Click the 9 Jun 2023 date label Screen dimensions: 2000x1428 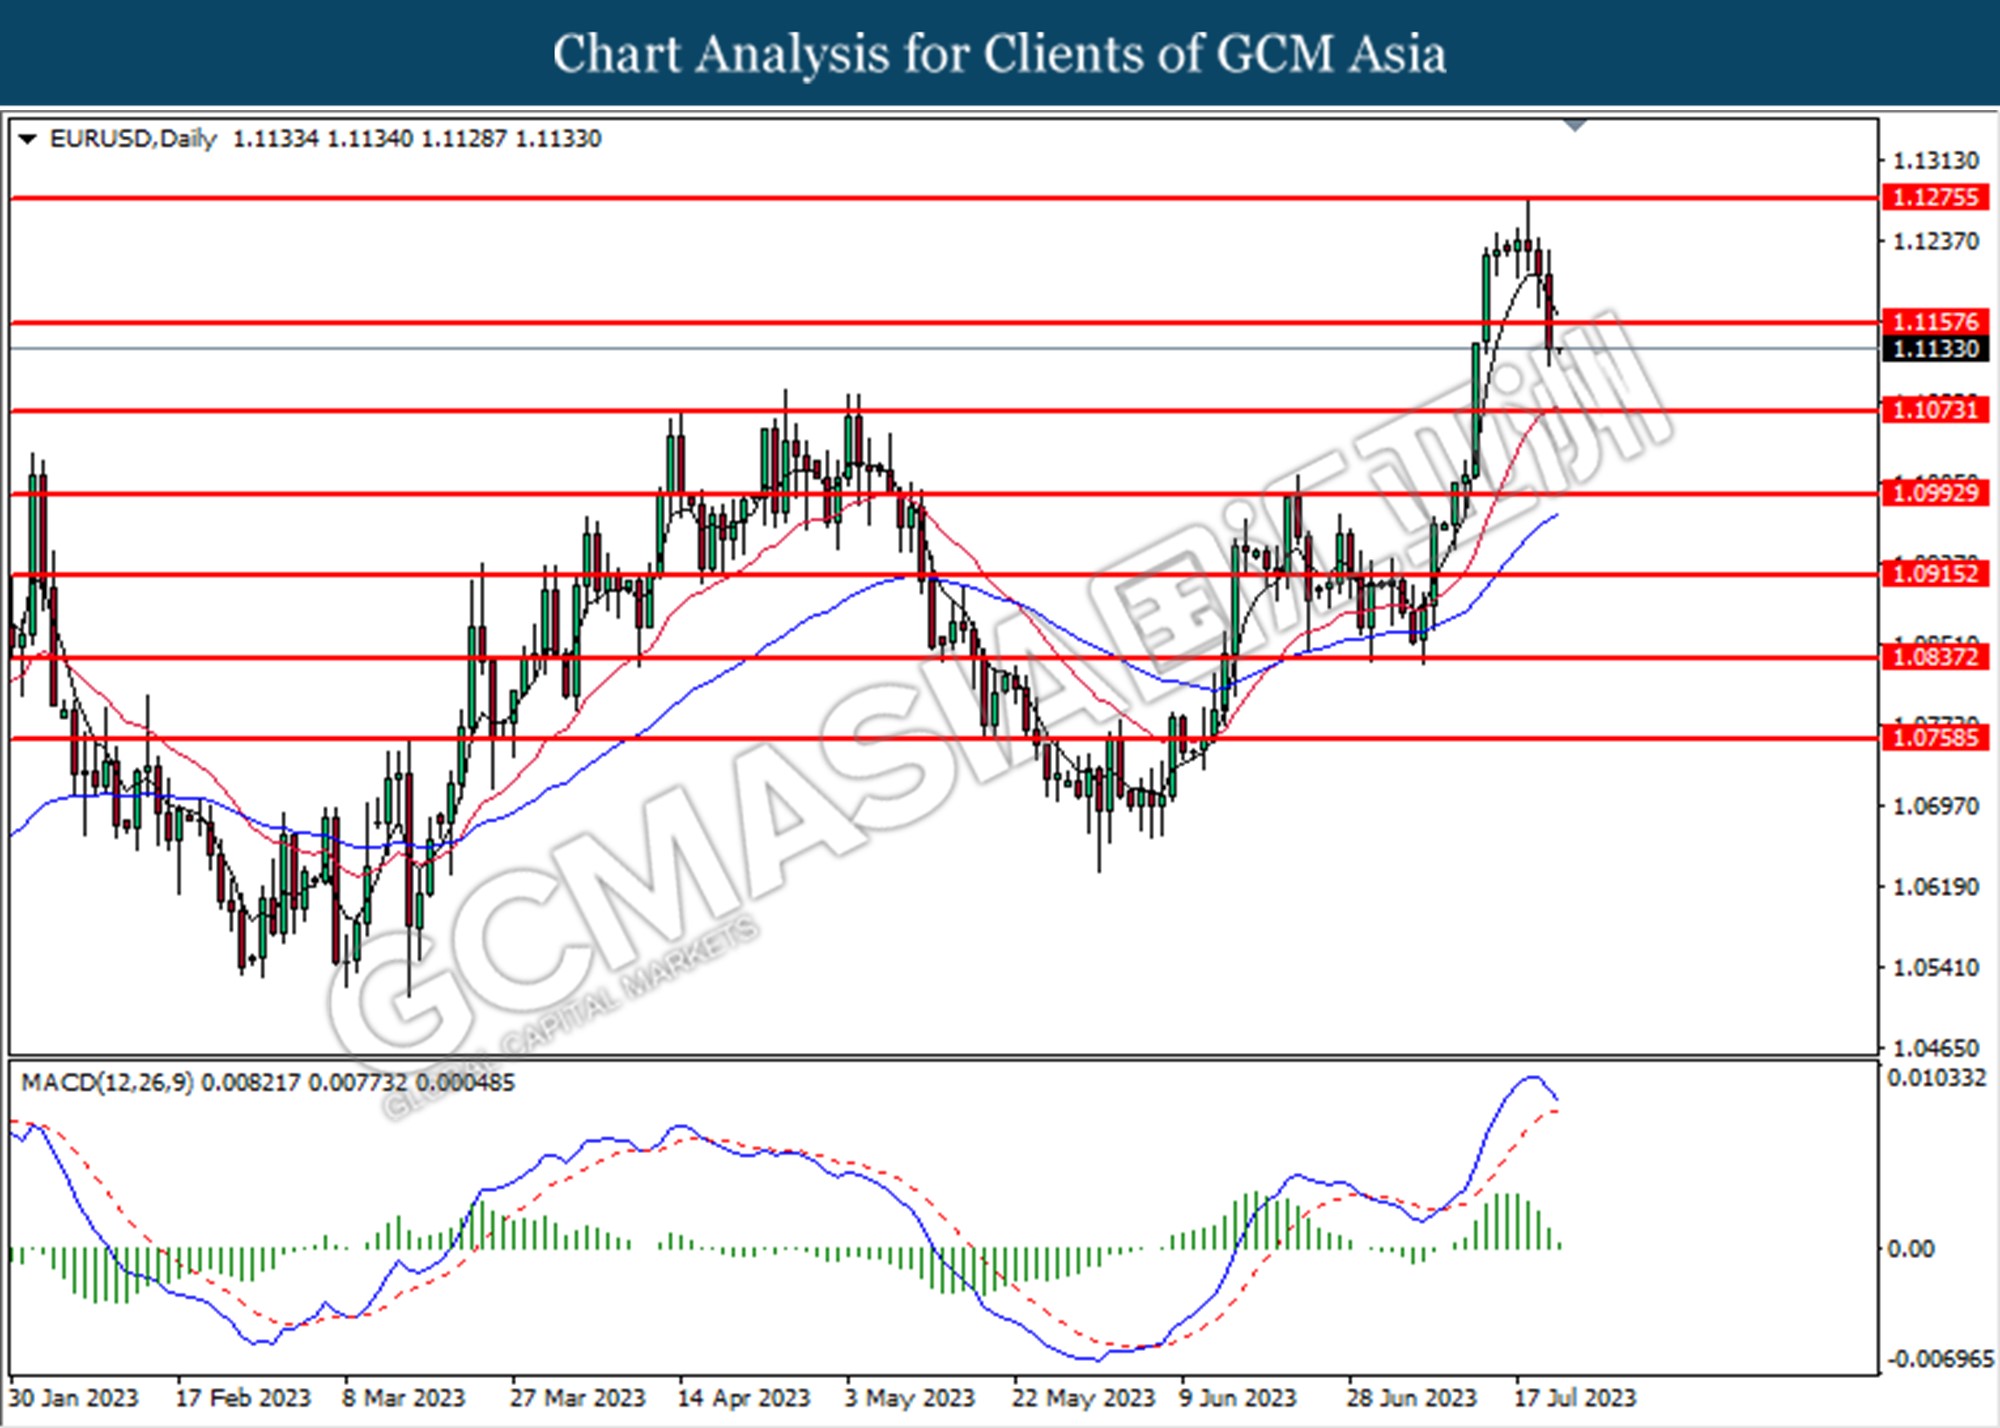[x=1237, y=1397]
